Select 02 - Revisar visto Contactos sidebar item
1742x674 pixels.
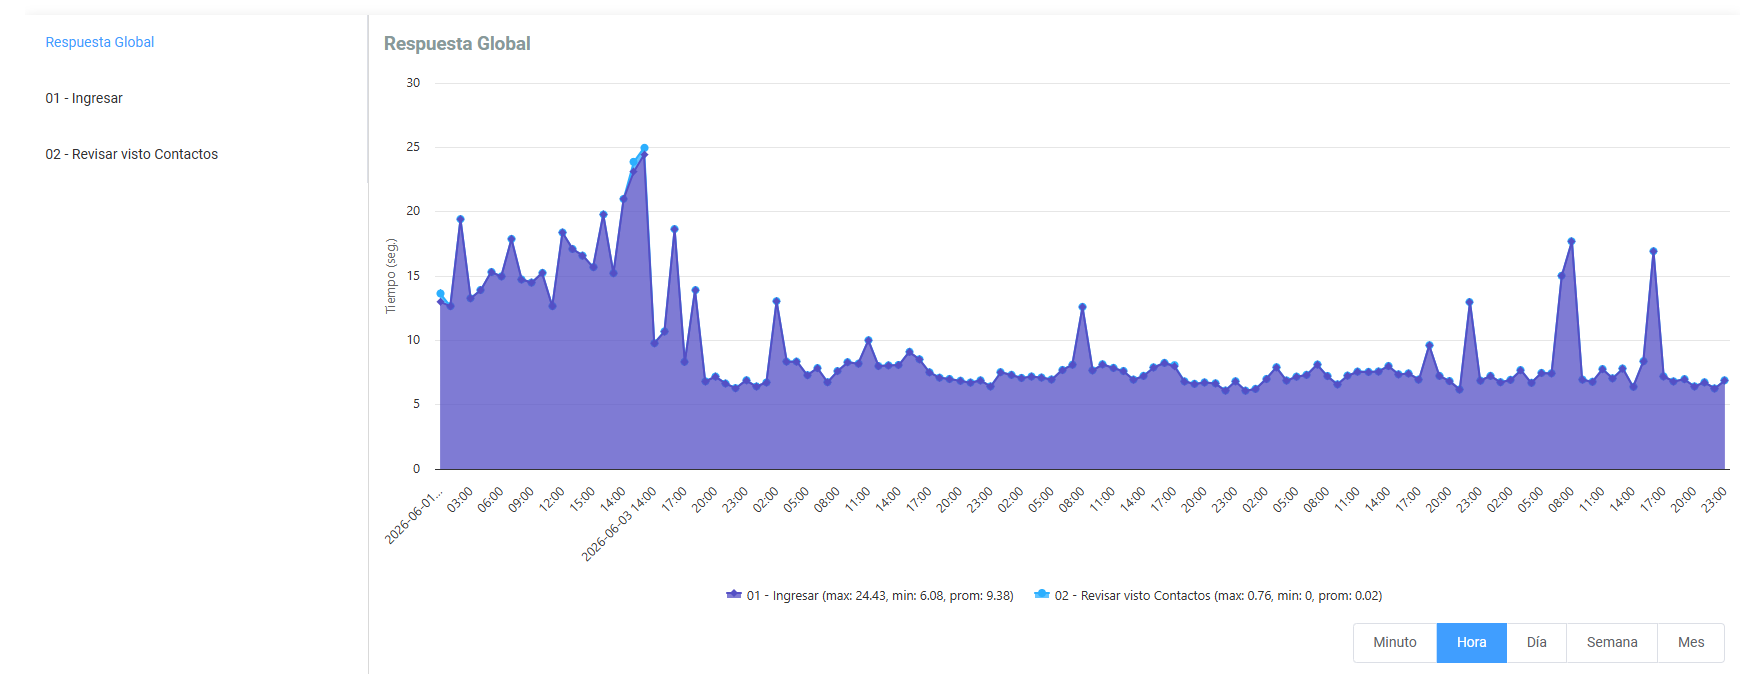point(131,154)
